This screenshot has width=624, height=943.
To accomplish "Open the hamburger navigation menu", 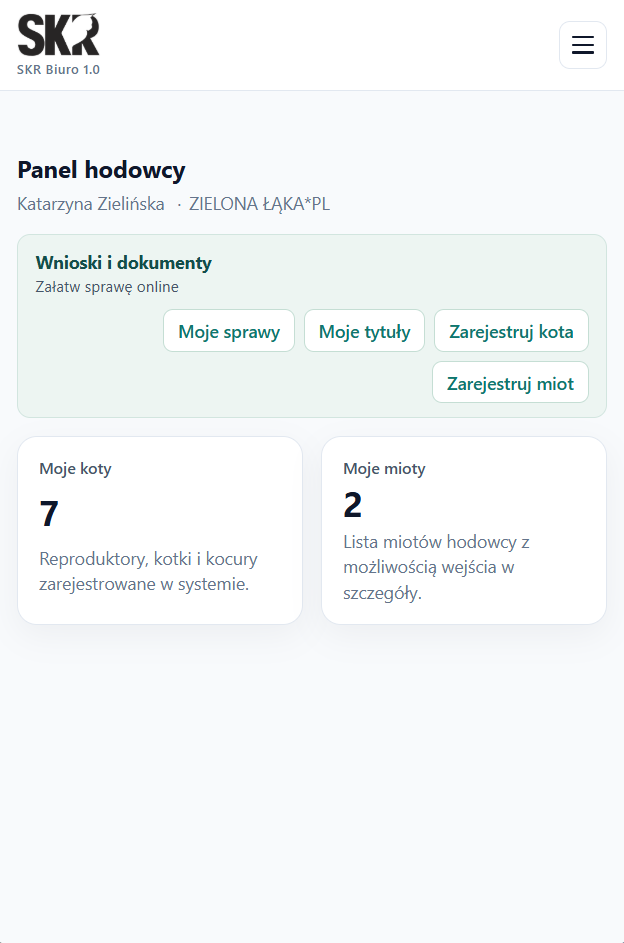I will pyautogui.click(x=583, y=45).
